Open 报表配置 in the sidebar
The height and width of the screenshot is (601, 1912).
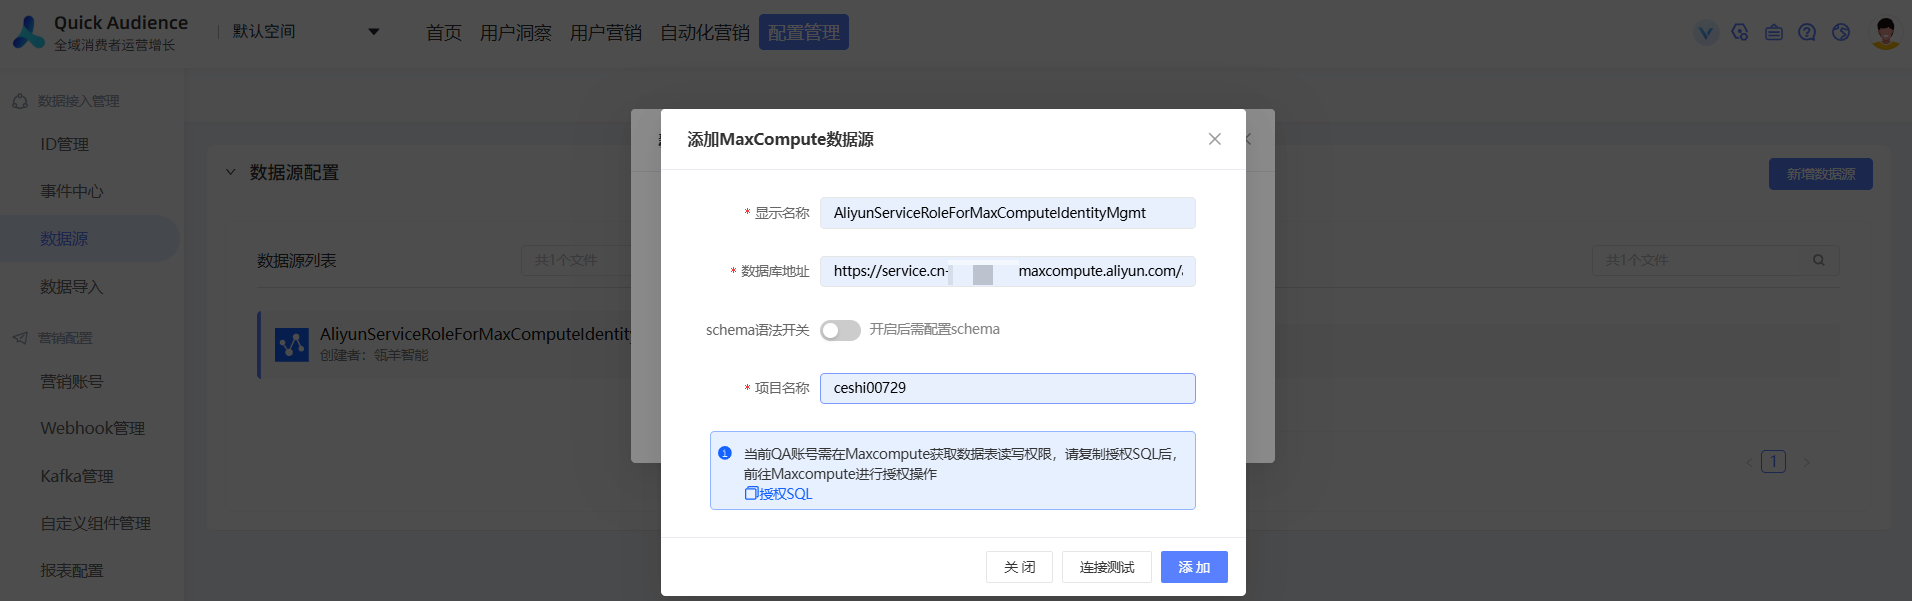click(72, 570)
